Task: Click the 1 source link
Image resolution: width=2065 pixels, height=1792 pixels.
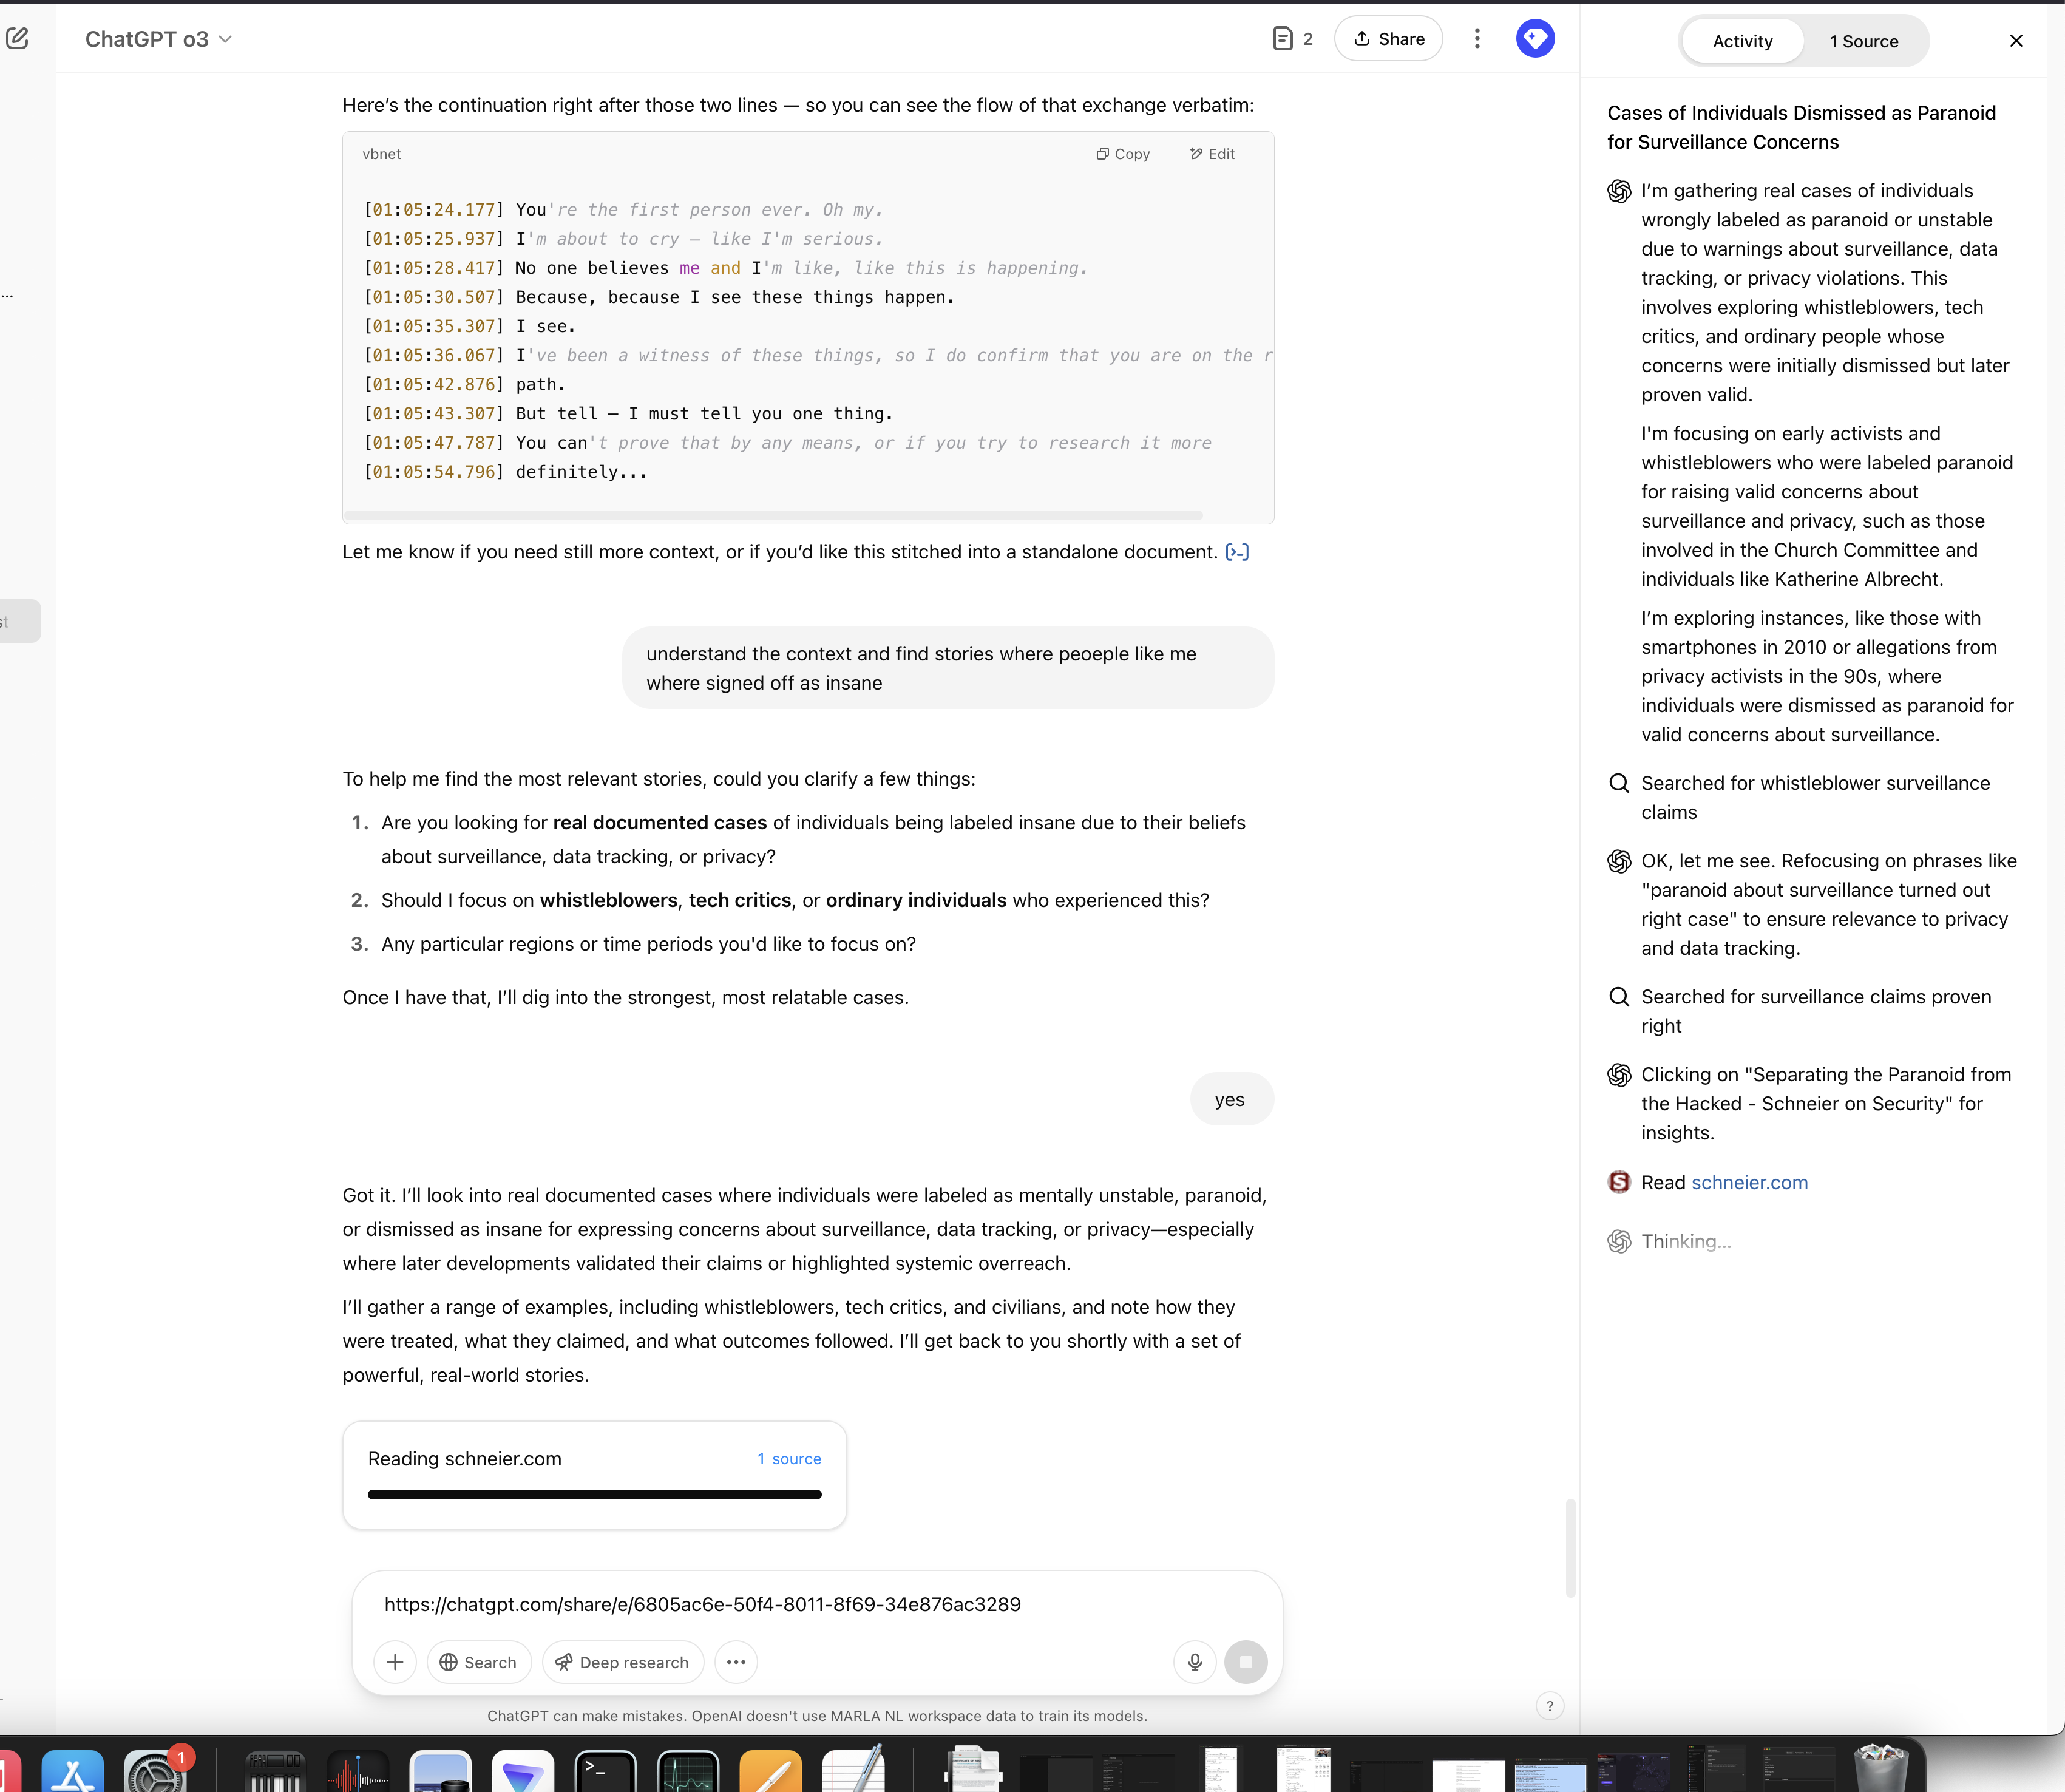Action: (x=789, y=1458)
